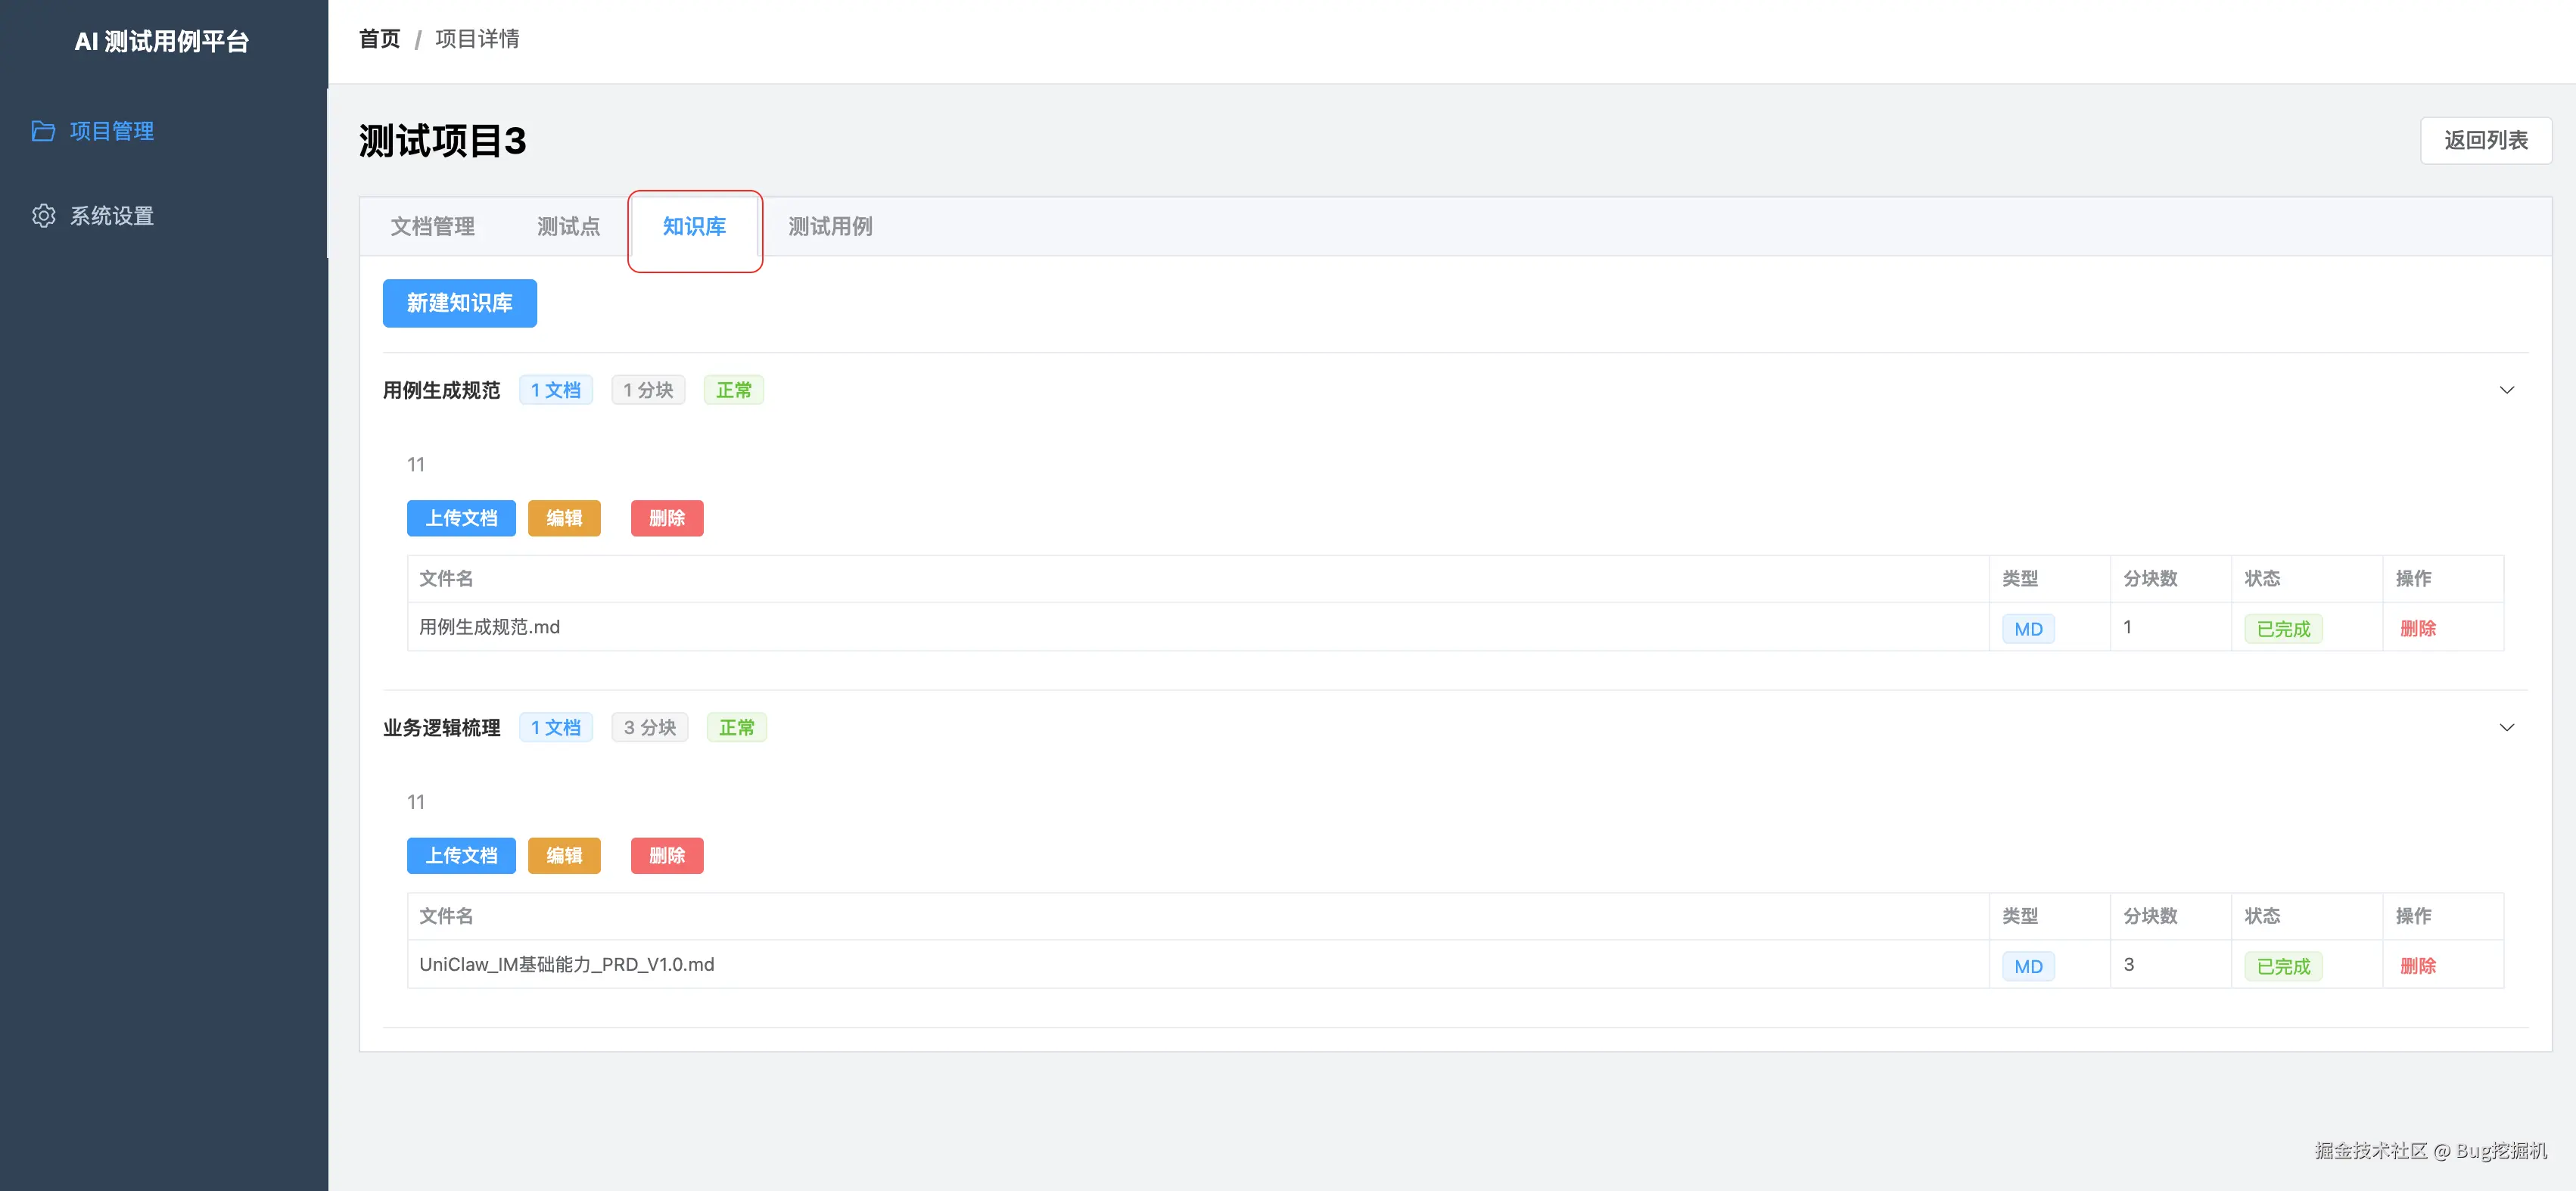Screen dimensions: 2576x1191
Task: Click the 业务逻辑梳理 header title
Action: pyautogui.click(x=441, y=728)
